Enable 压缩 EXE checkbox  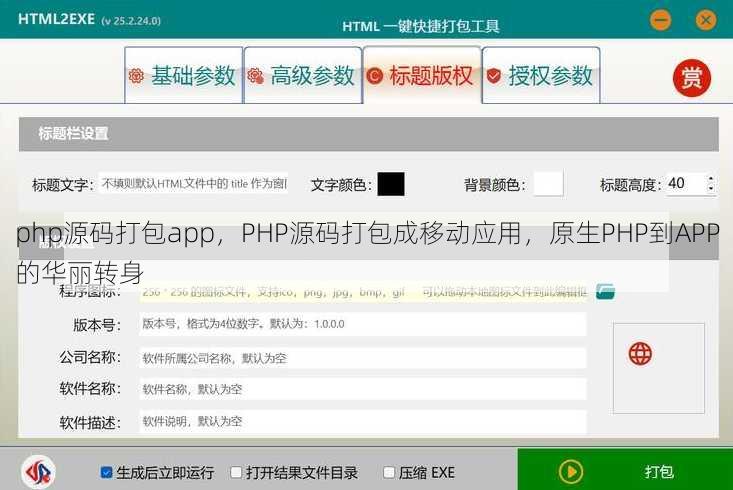pos(388,472)
